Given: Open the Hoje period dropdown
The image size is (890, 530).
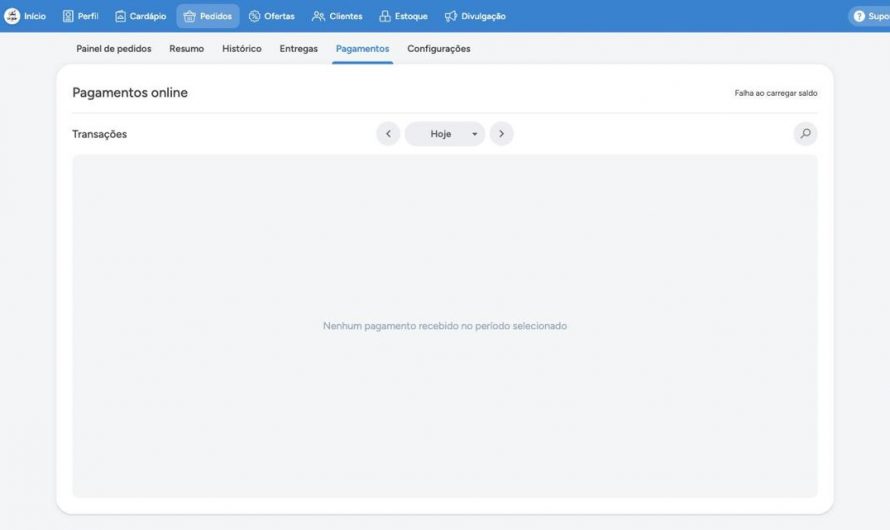Looking at the screenshot, I should (444, 134).
